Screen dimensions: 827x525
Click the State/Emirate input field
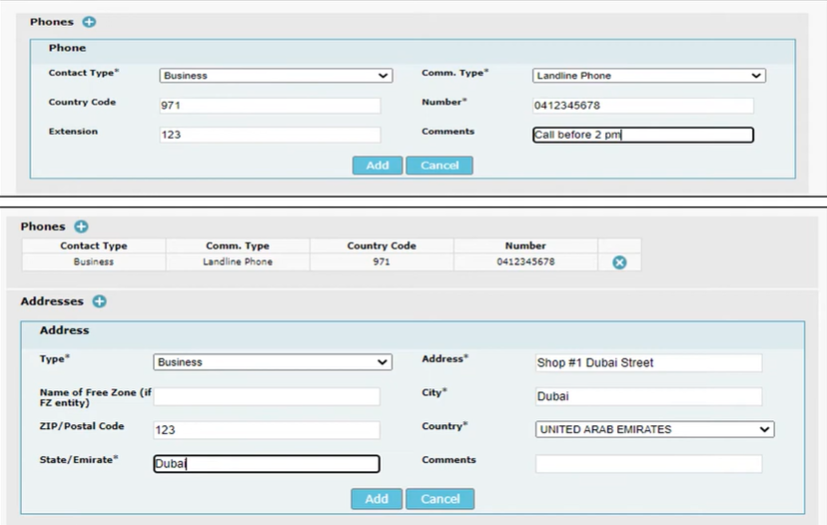pos(266,464)
